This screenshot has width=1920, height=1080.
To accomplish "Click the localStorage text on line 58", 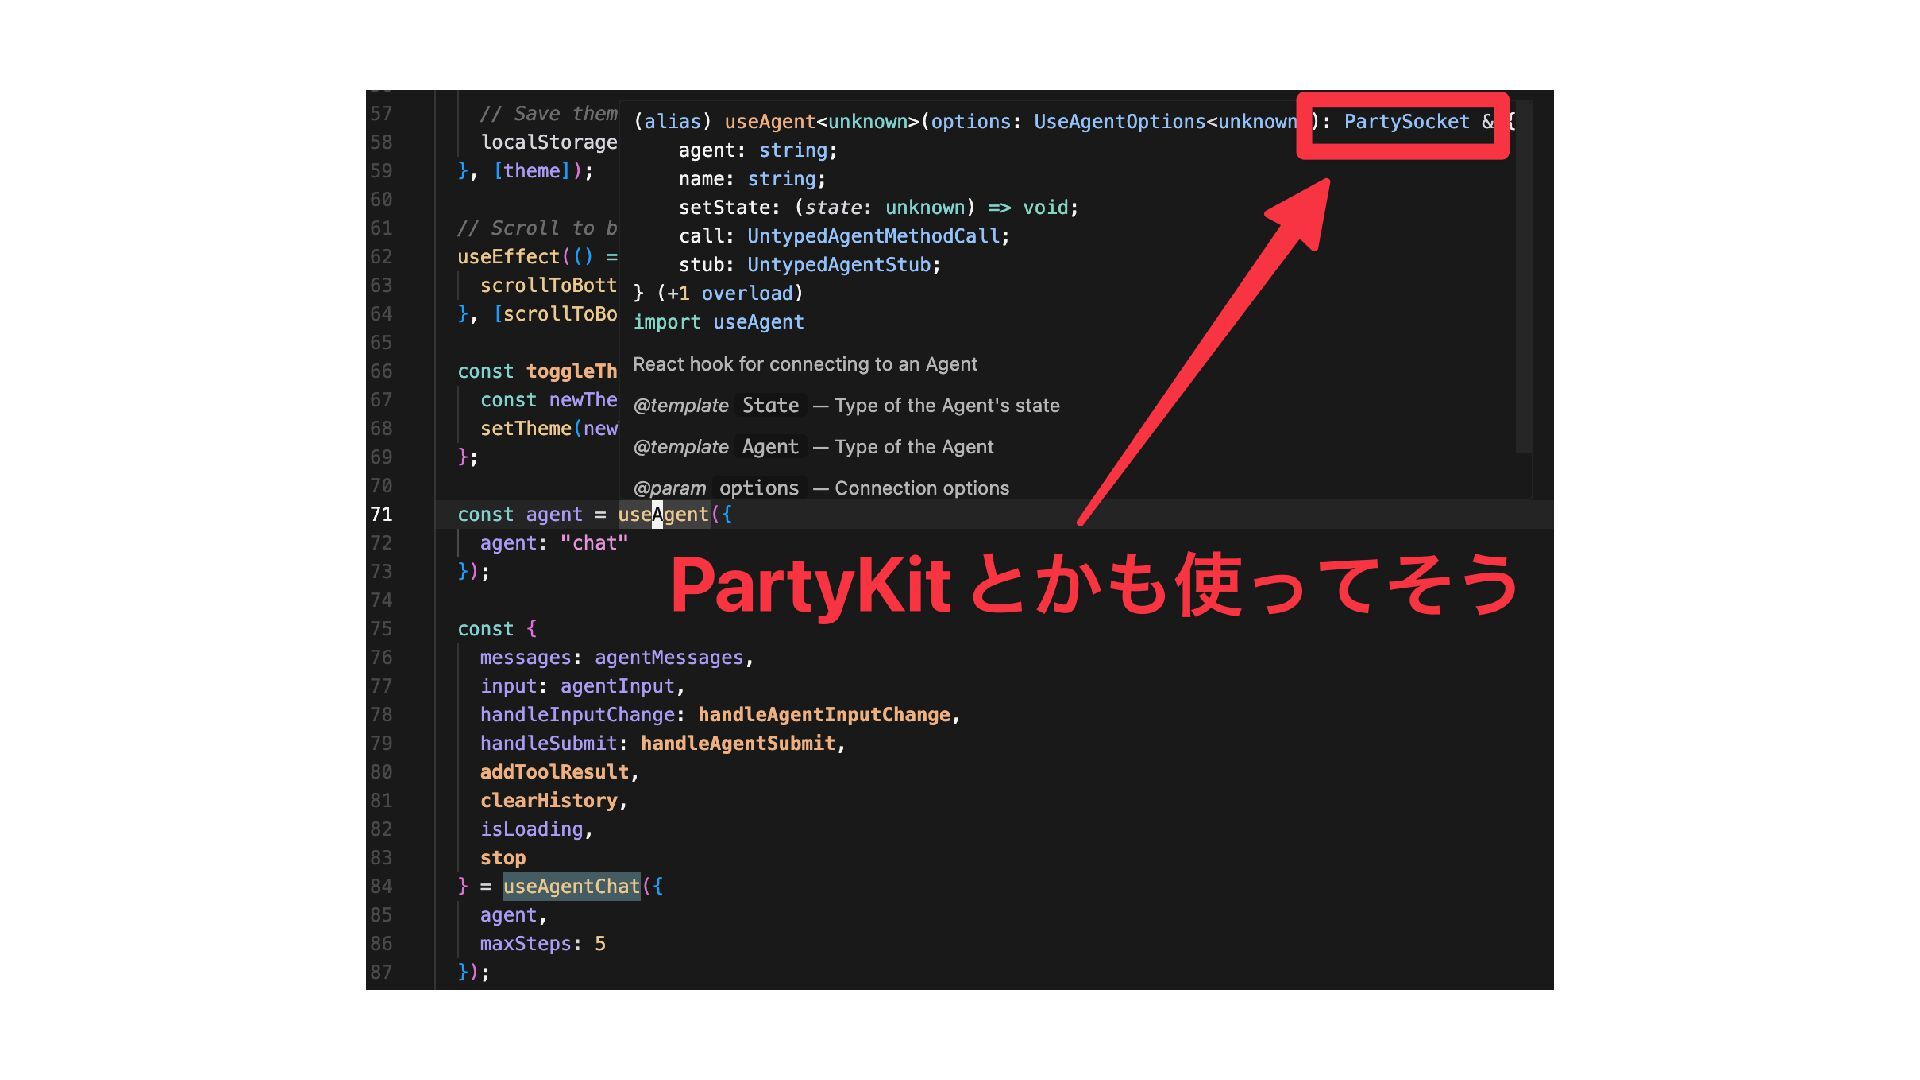I will coord(549,143).
